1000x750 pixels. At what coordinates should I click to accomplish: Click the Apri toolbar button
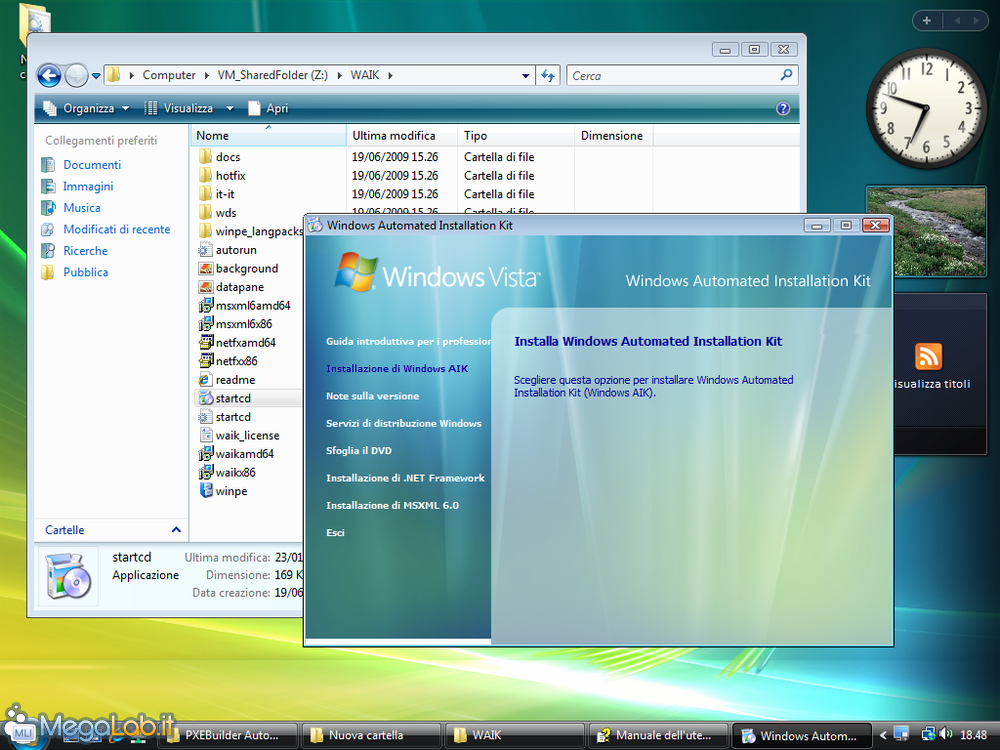[x=268, y=108]
